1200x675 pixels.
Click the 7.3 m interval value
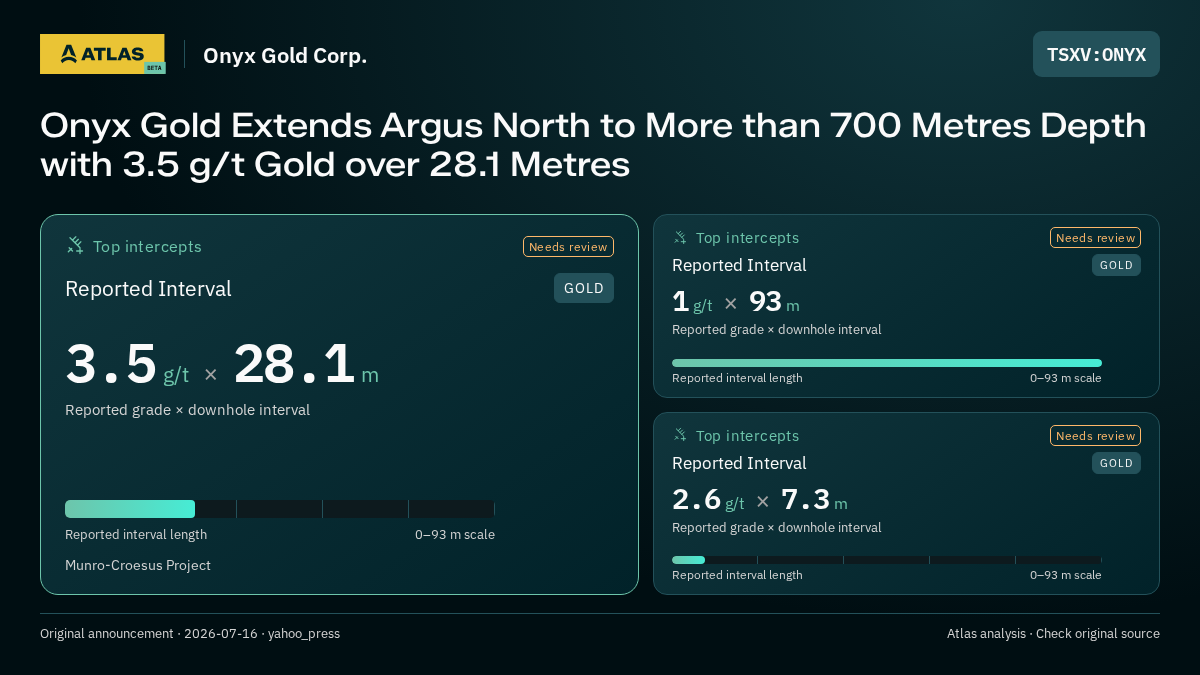coord(814,500)
